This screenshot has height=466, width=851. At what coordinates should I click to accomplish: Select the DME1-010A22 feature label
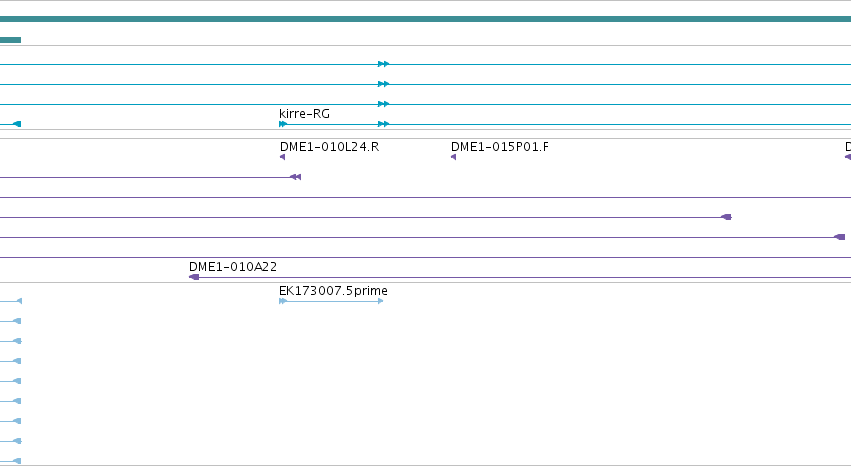click(x=233, y=267)
